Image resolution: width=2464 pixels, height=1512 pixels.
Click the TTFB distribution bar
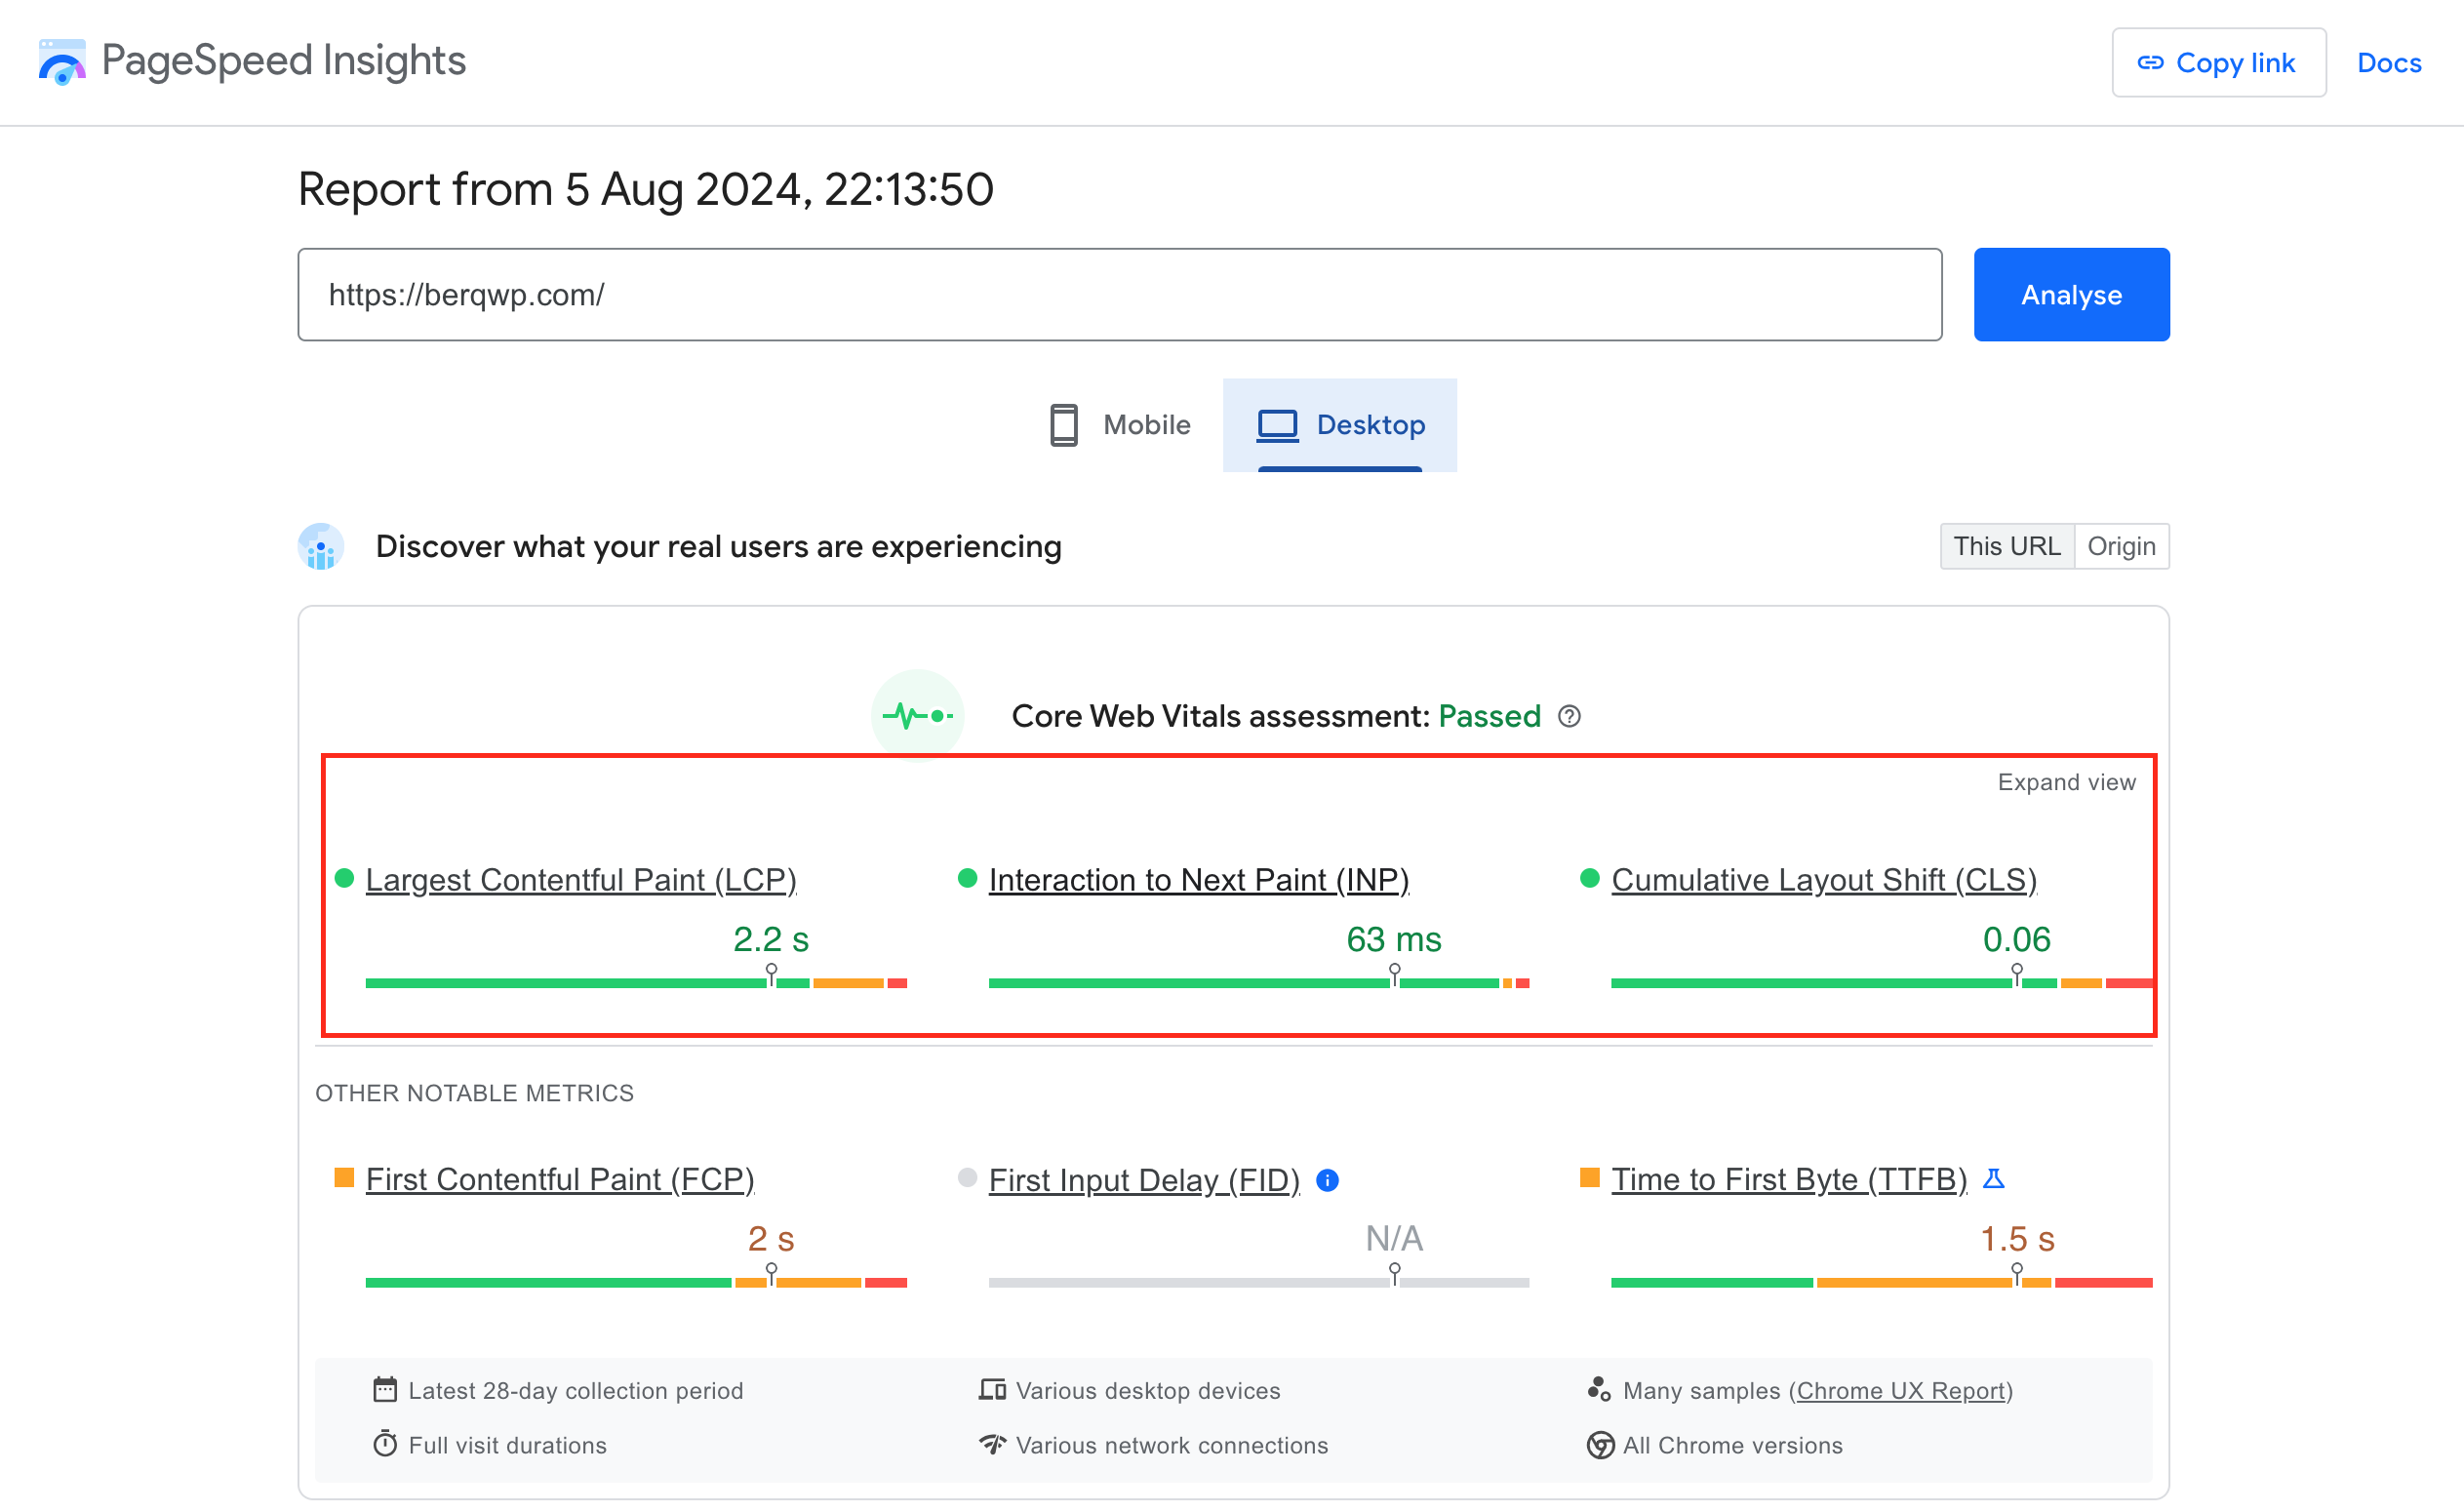click(1882, 1282)
